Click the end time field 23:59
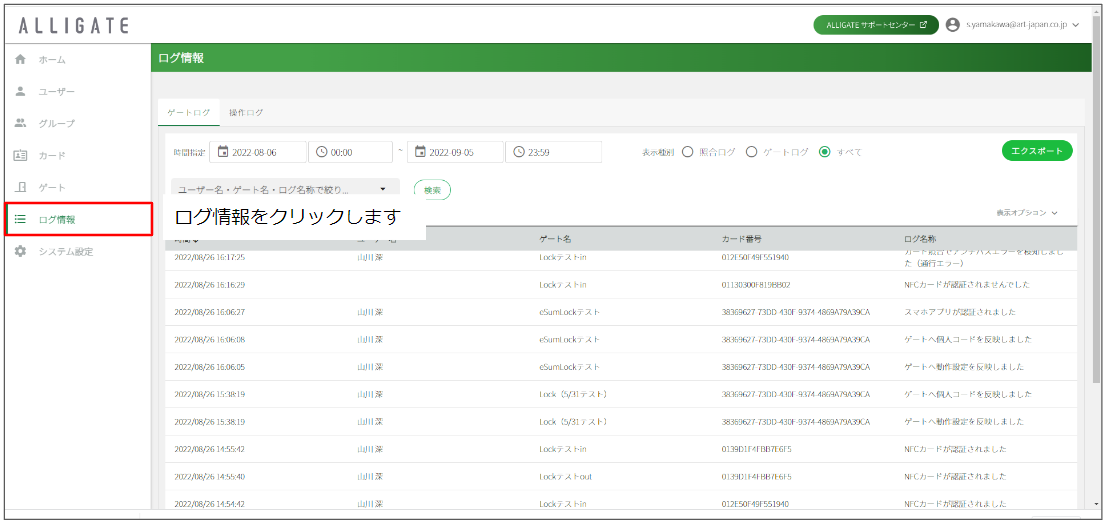 tap(553, 152)
